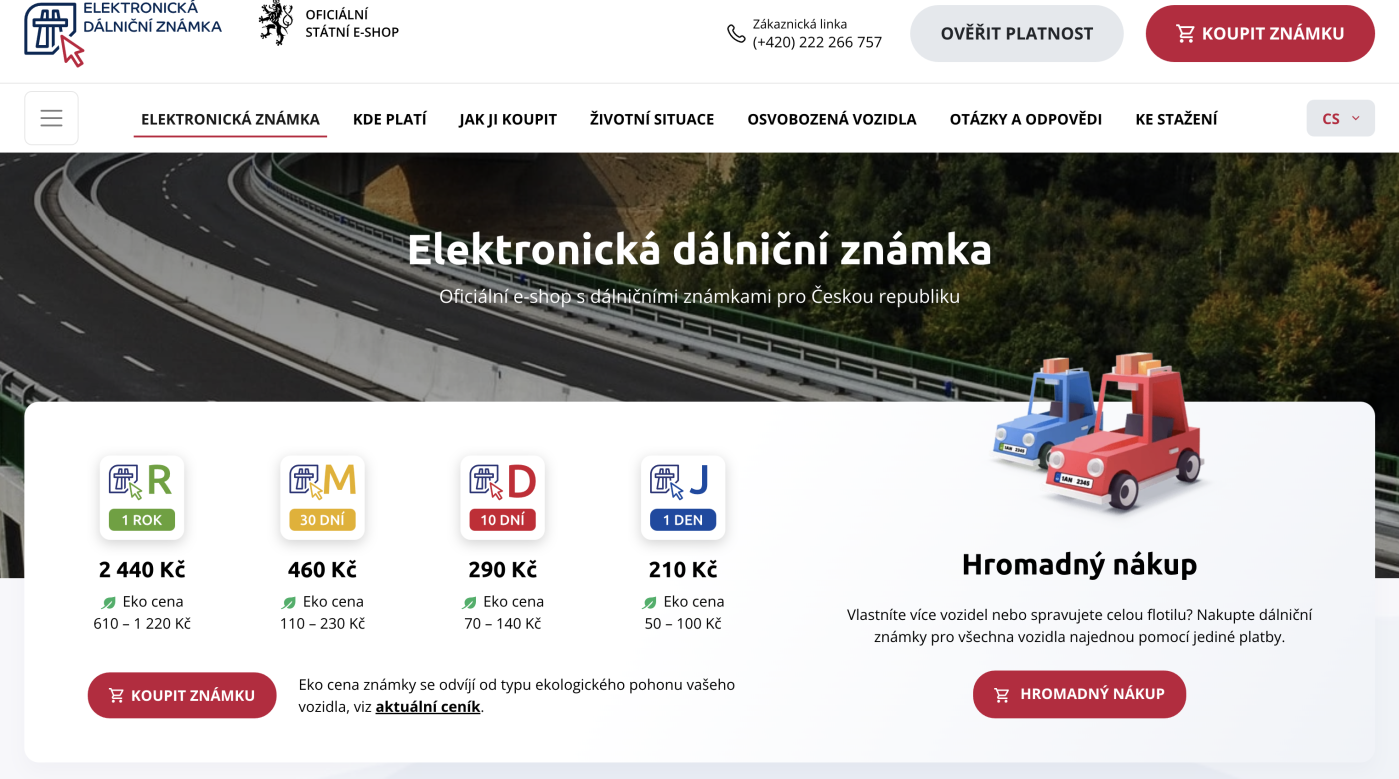Expand the CS language dropdown
The image size is (1399, 779).
[1340, 118]
